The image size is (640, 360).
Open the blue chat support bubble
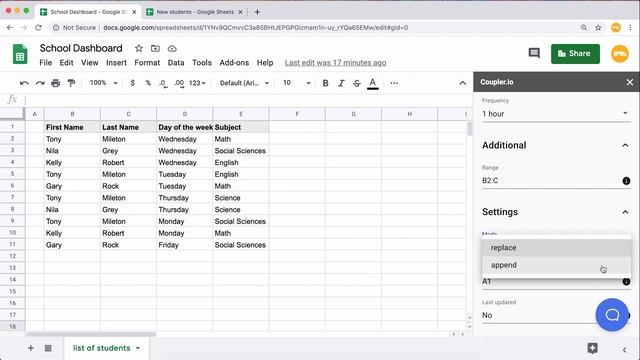point(612,315)
